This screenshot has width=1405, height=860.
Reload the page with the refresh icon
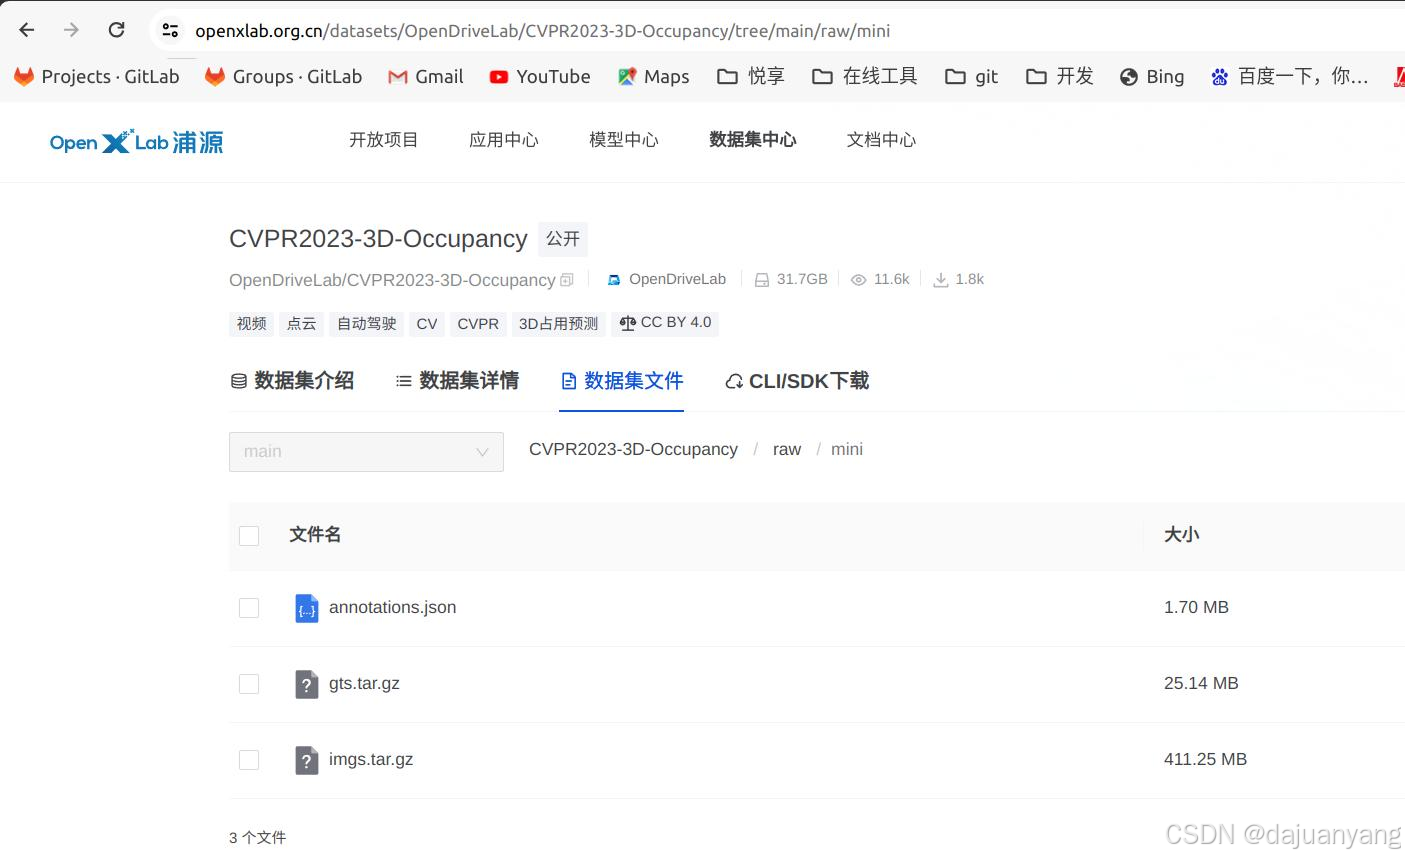point(116,30)
